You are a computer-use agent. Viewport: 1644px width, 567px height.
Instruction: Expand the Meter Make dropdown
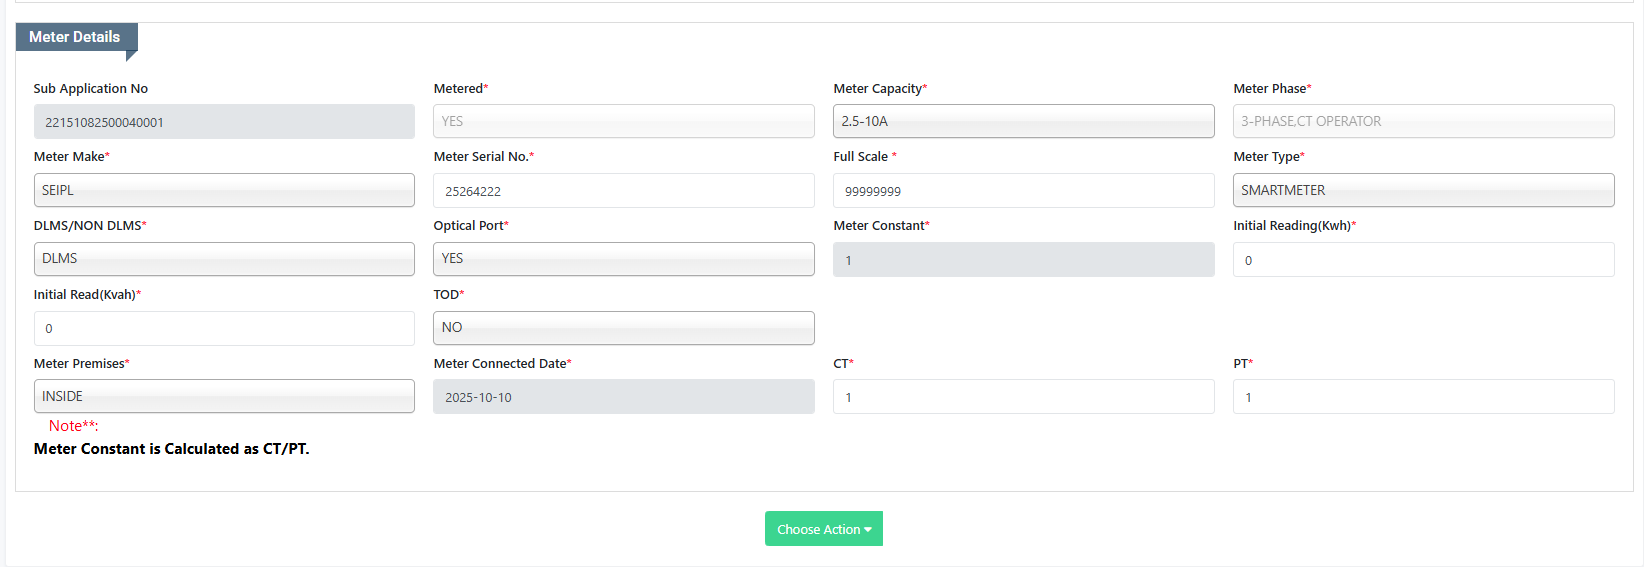(x=224, y=190)
